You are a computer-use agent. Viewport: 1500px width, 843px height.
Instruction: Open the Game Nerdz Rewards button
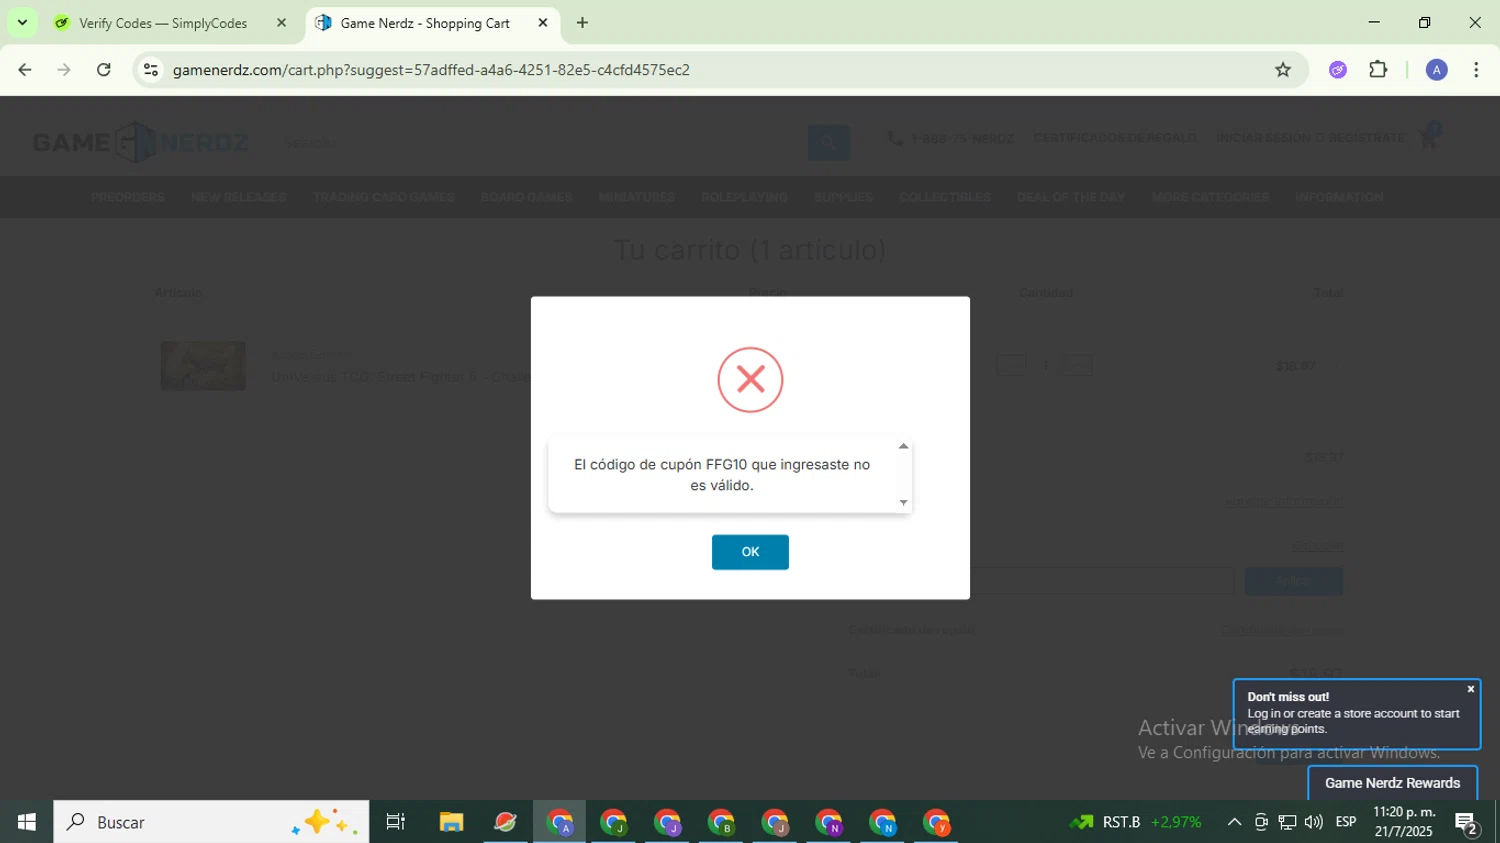1393,783
